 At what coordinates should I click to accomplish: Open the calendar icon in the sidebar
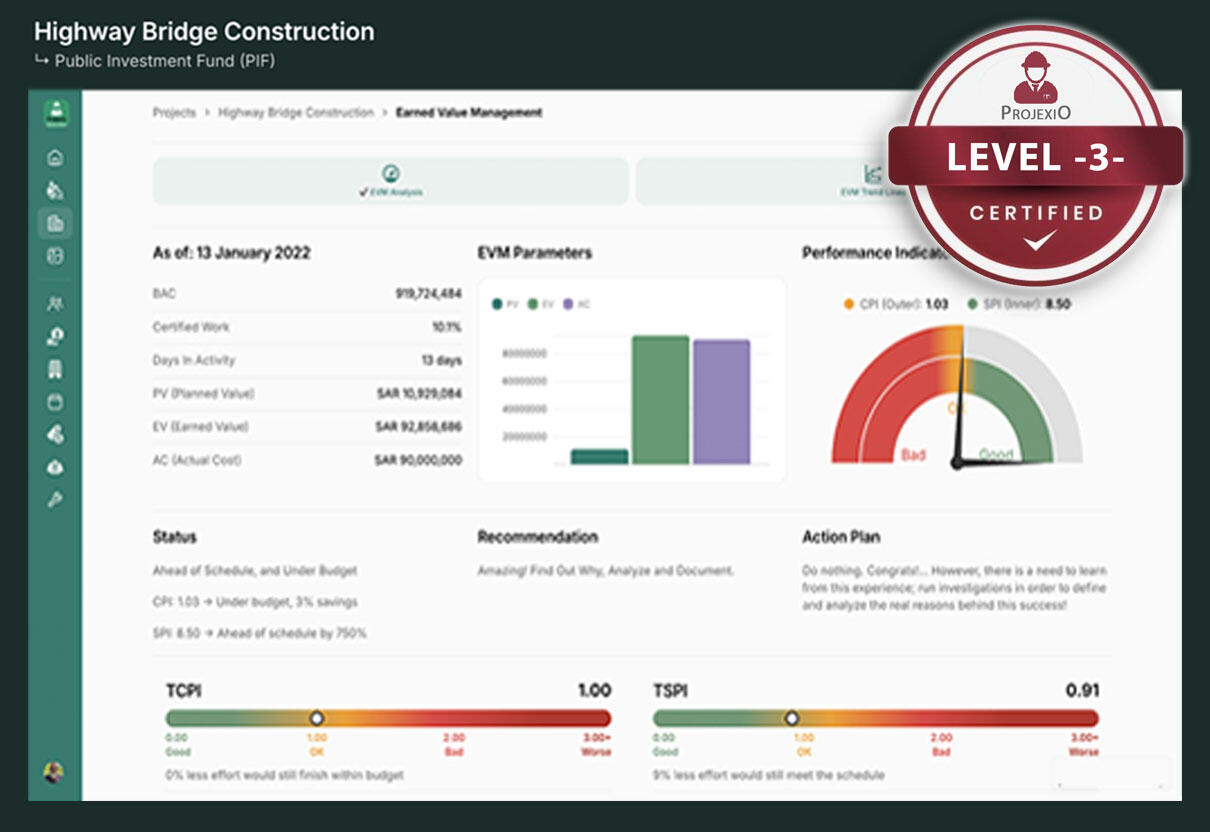(x=55, y=402)
